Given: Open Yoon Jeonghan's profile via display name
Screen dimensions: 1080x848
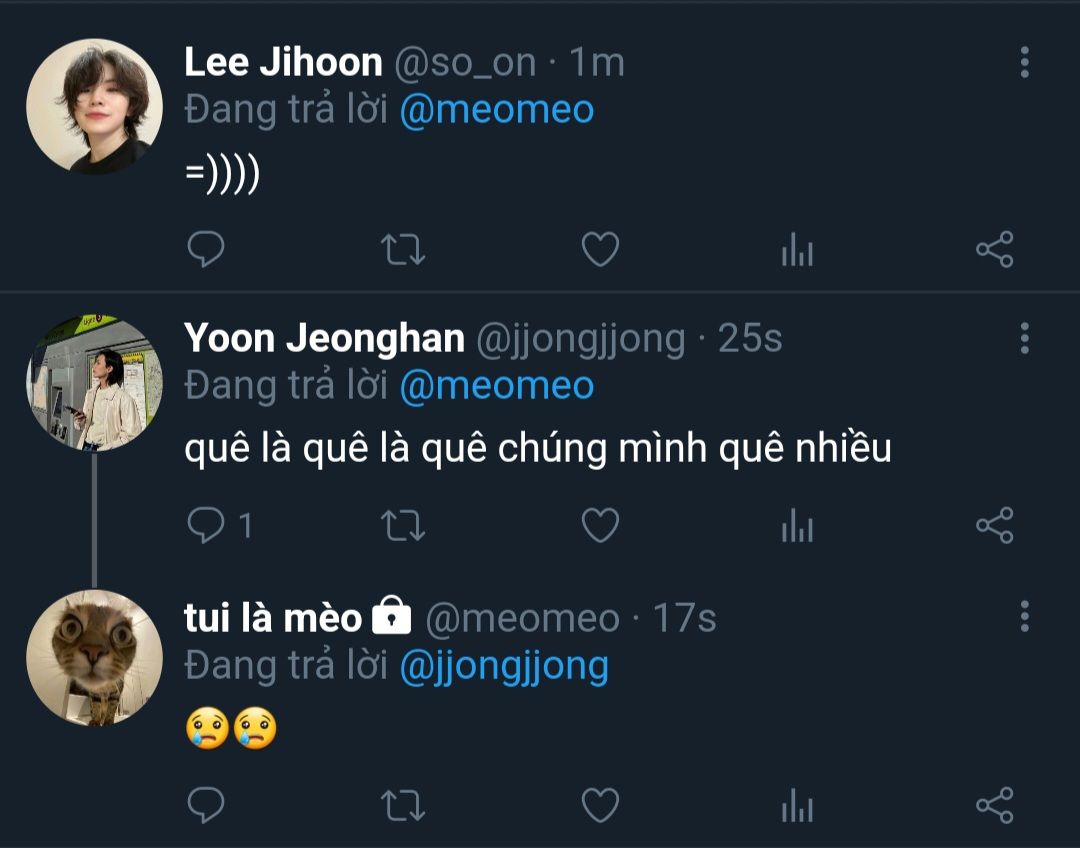Looking at the screenshot, I should pos(324,339).
